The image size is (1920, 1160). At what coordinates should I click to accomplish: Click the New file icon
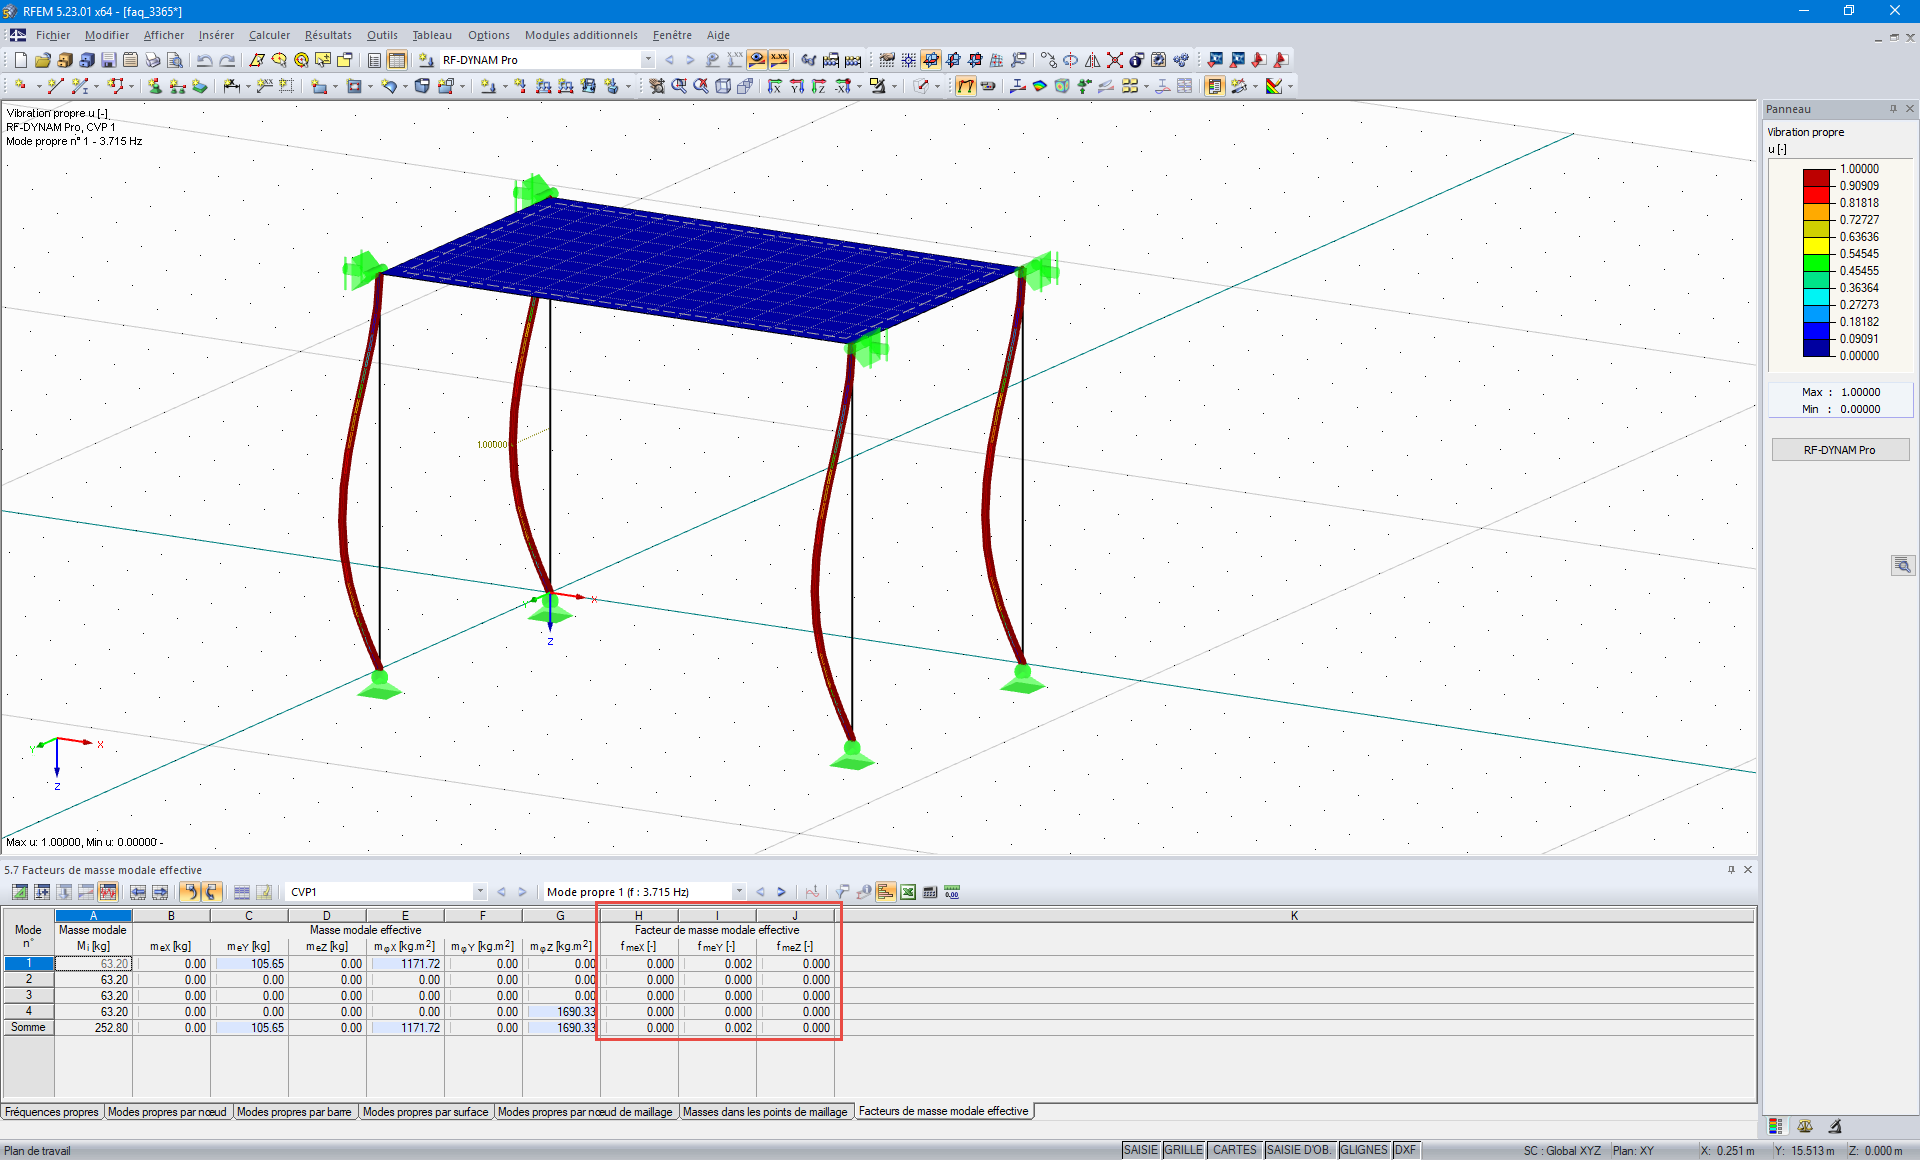coord(20,60)
